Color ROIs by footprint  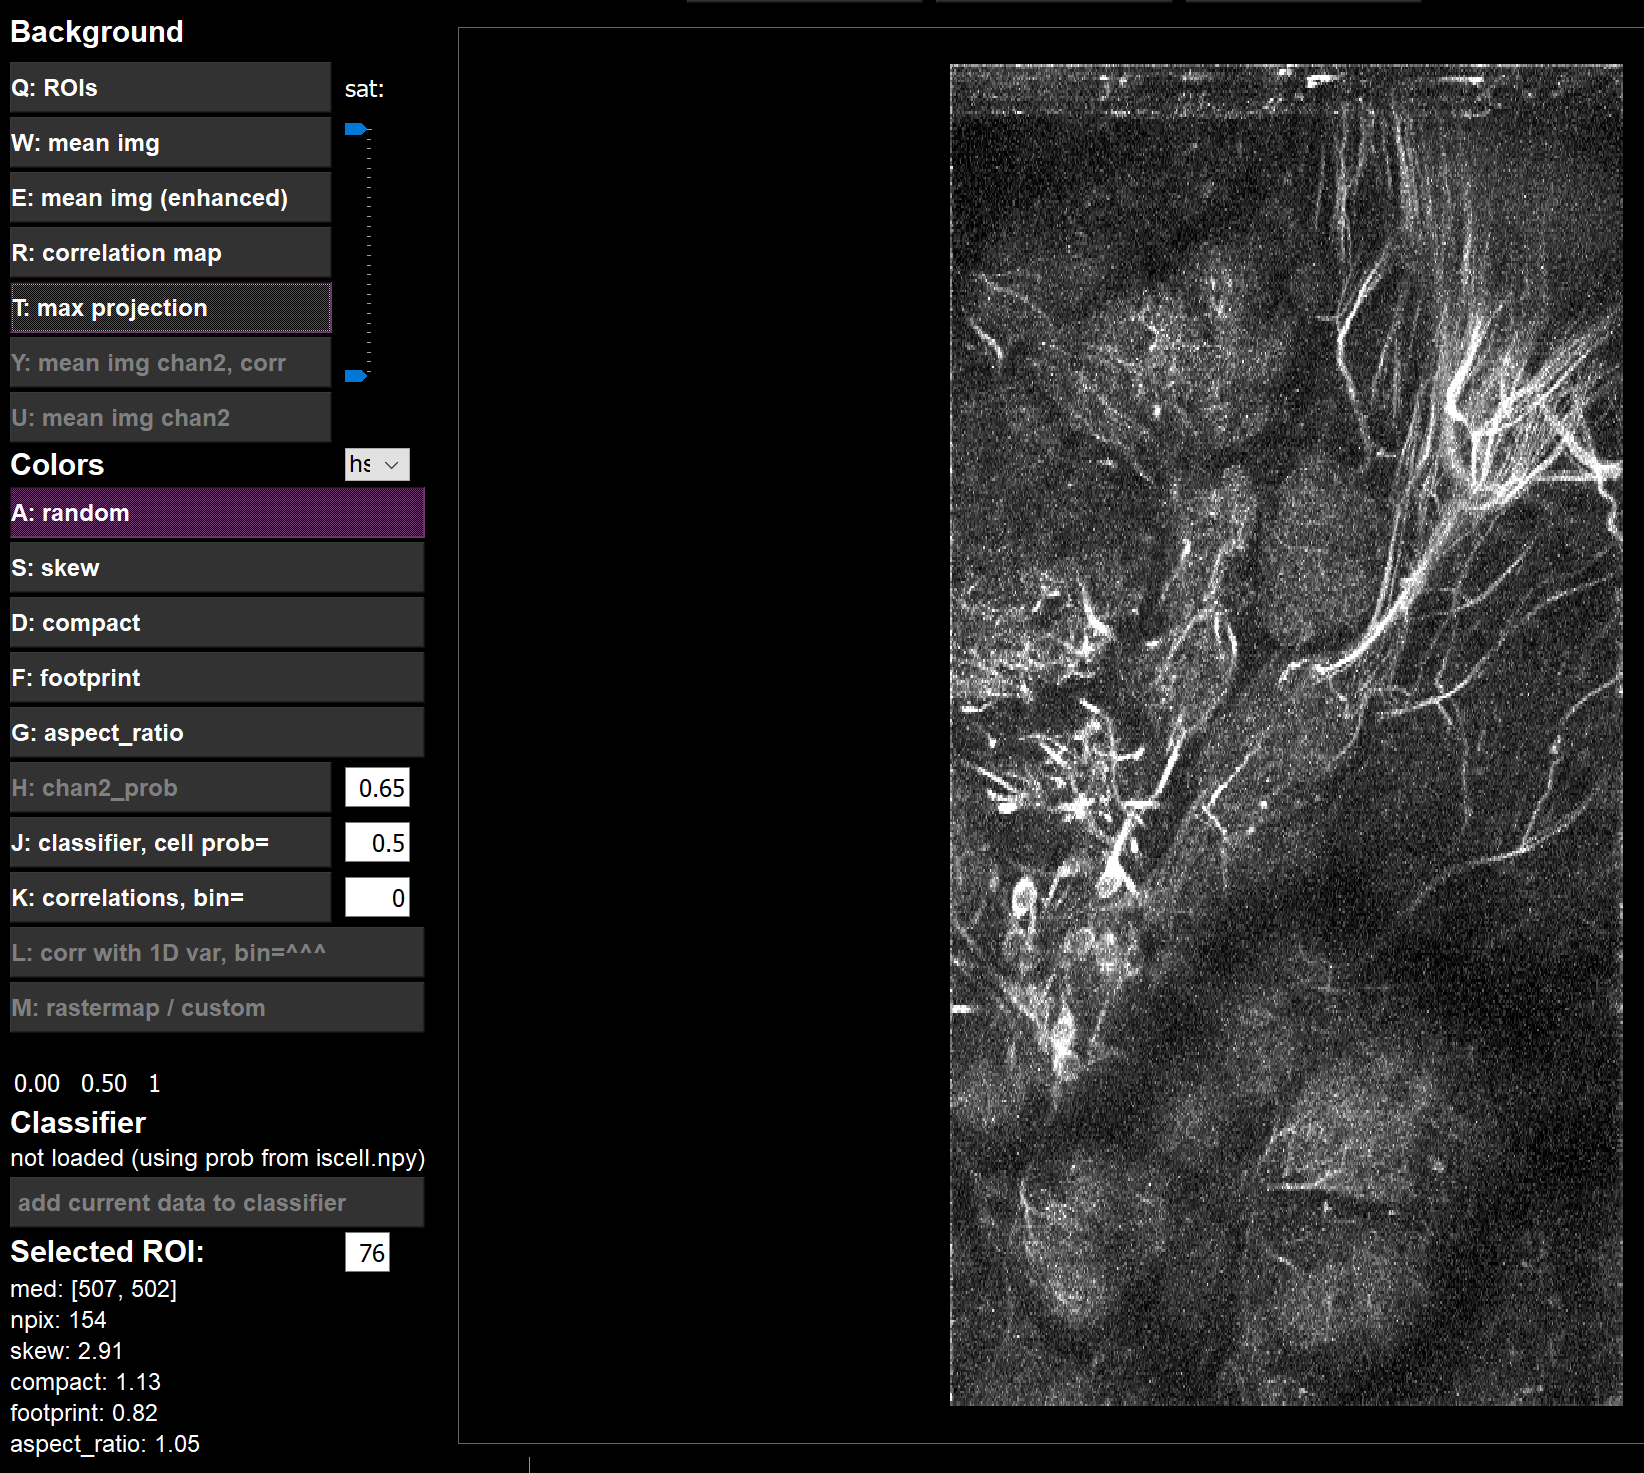(x=216, y=677)
